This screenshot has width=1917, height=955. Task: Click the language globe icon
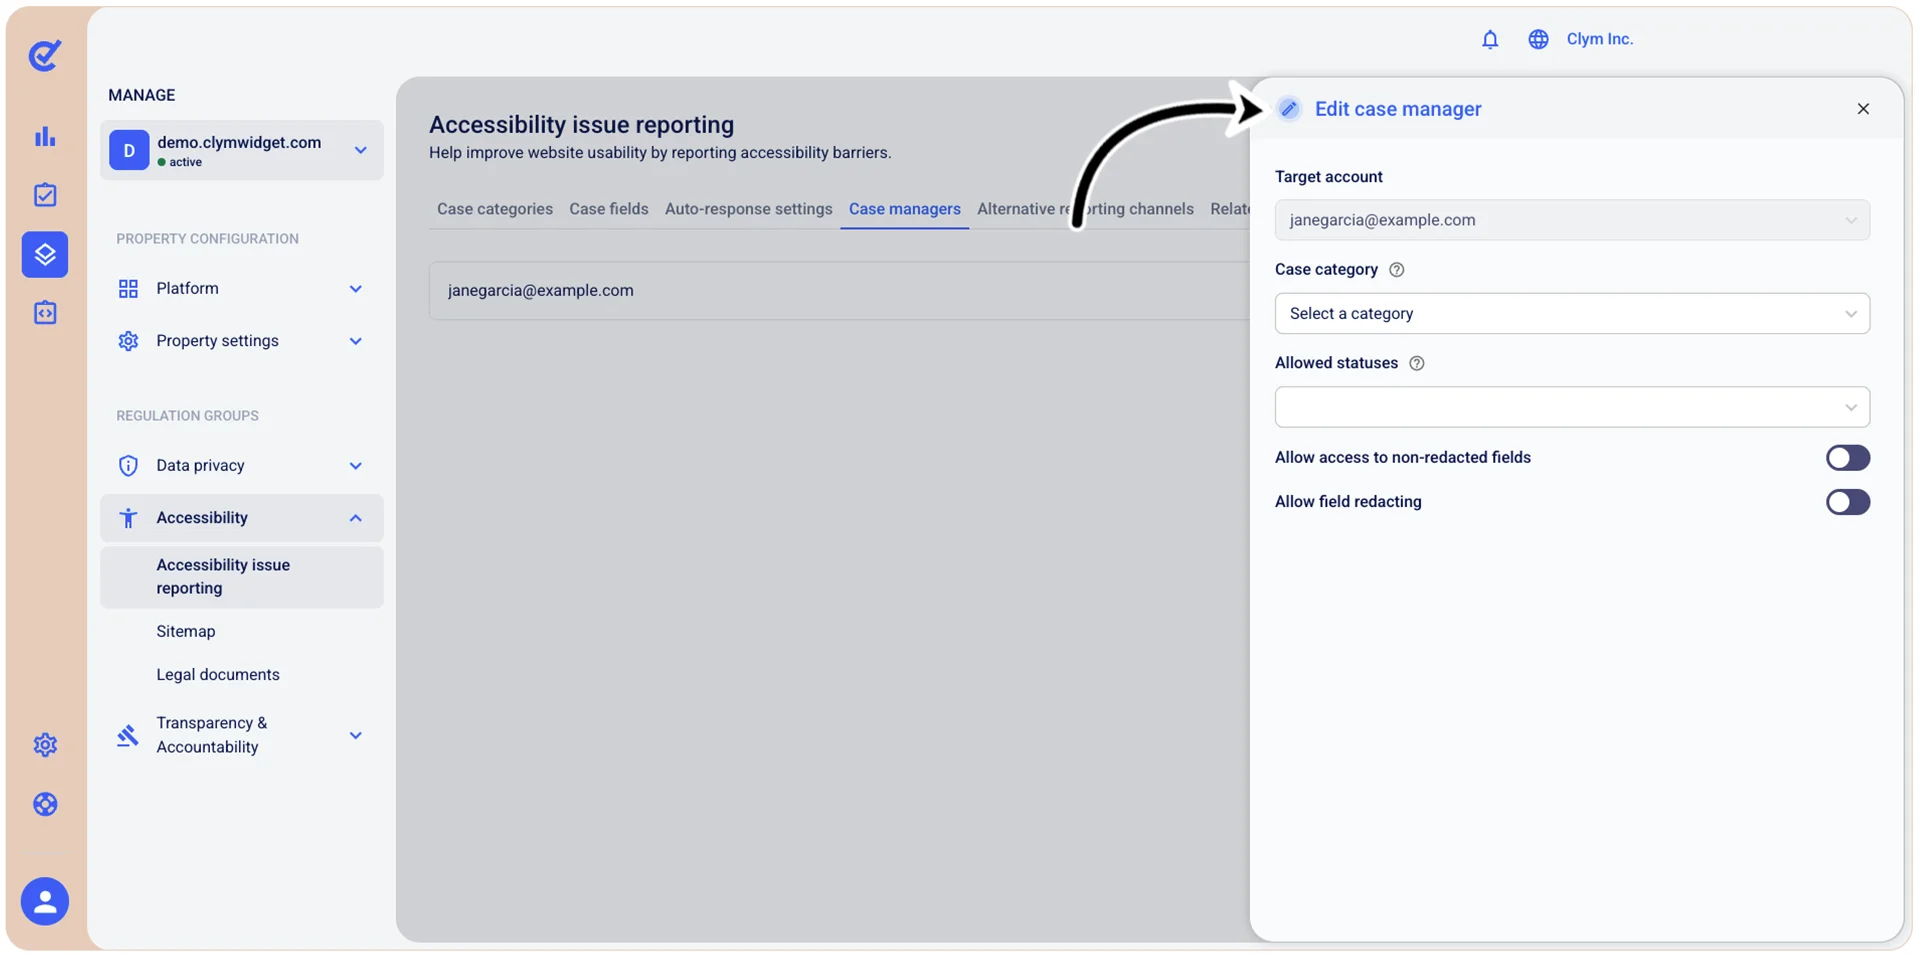[1538, 39]
